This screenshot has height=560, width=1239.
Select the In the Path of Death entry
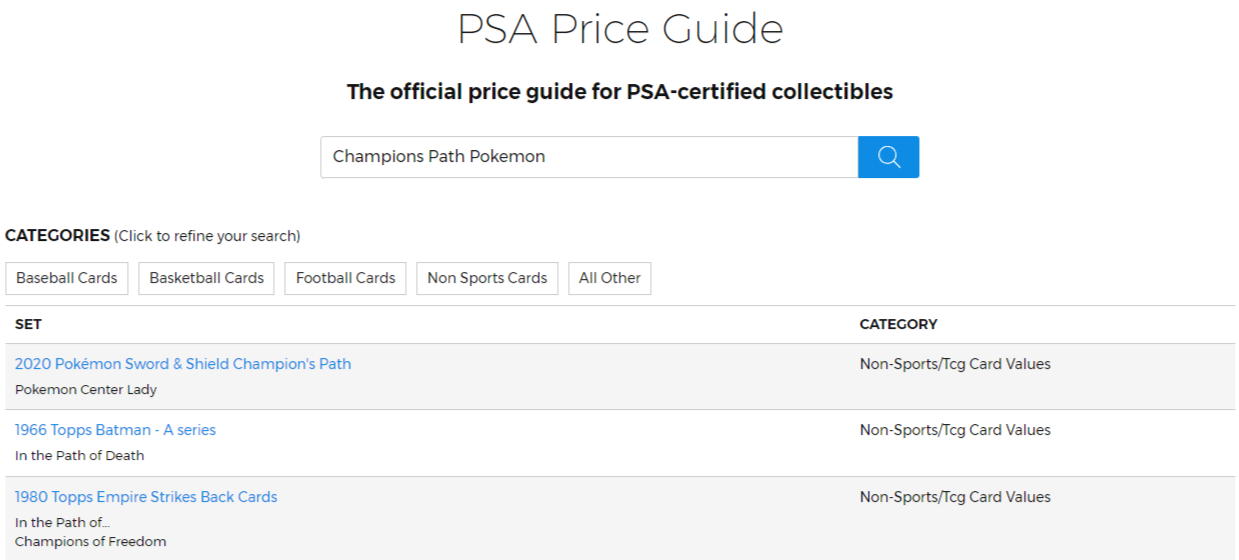[x=80, y=456]
